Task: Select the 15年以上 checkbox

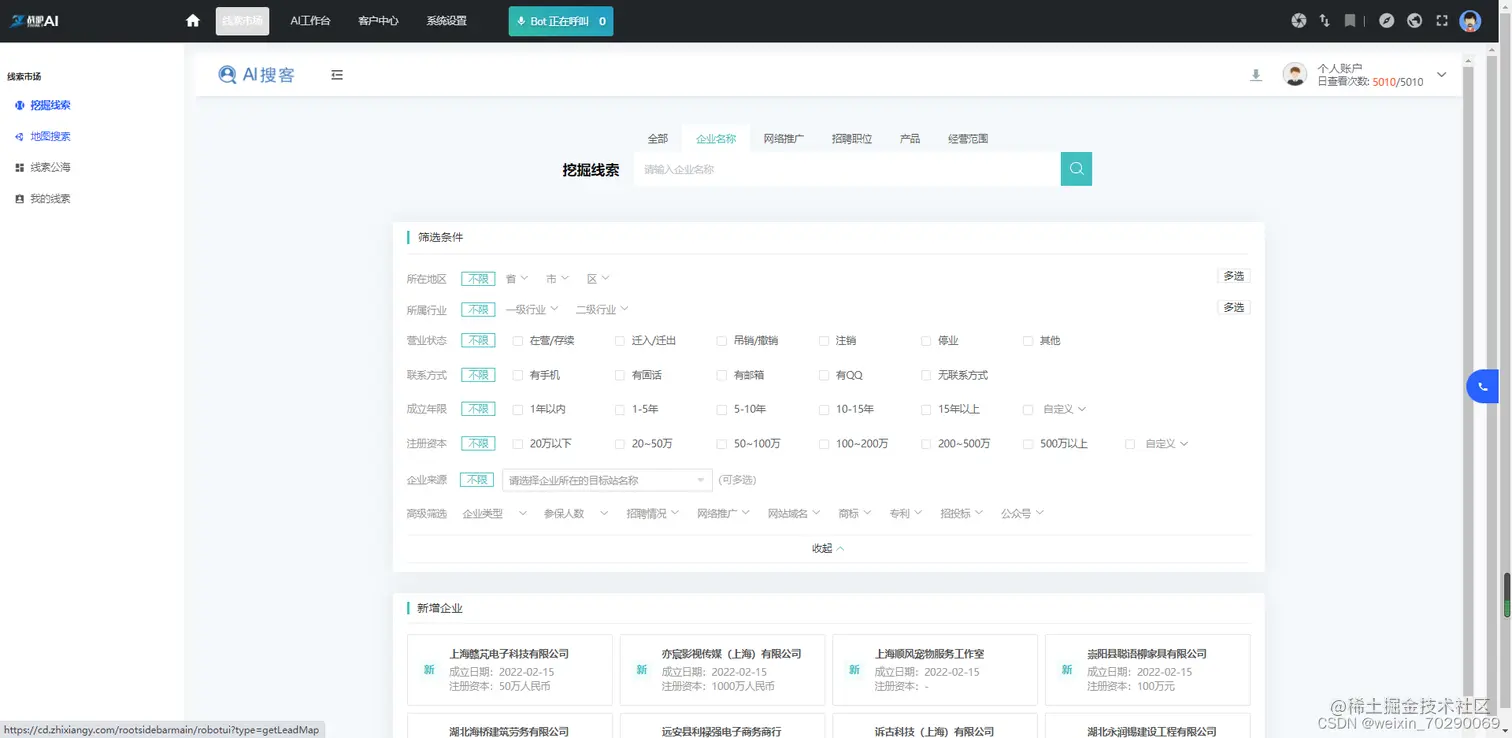Action: (926, 409)
